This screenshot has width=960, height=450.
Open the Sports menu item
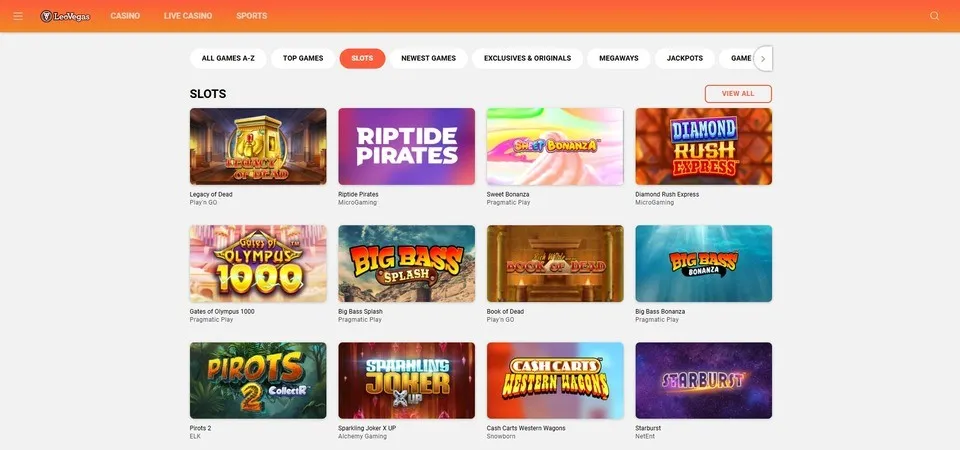point(252,16)
